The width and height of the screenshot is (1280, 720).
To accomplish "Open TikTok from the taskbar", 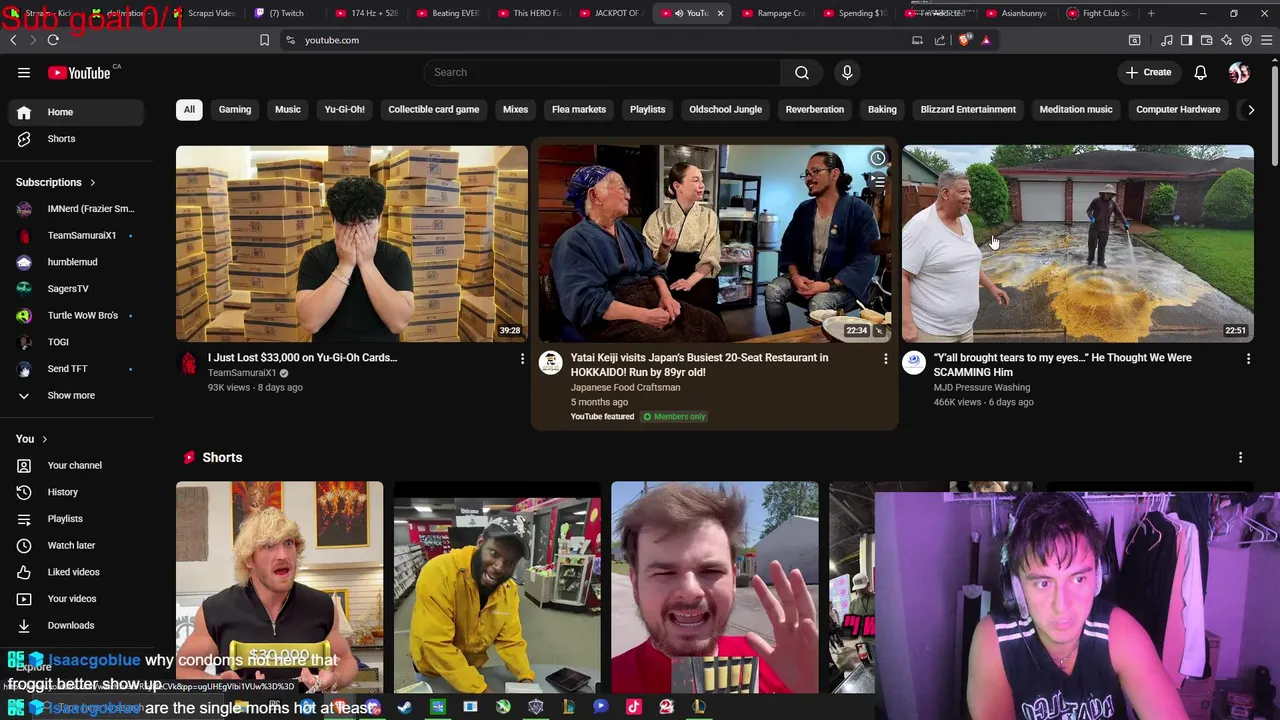I will click(633, 707).
